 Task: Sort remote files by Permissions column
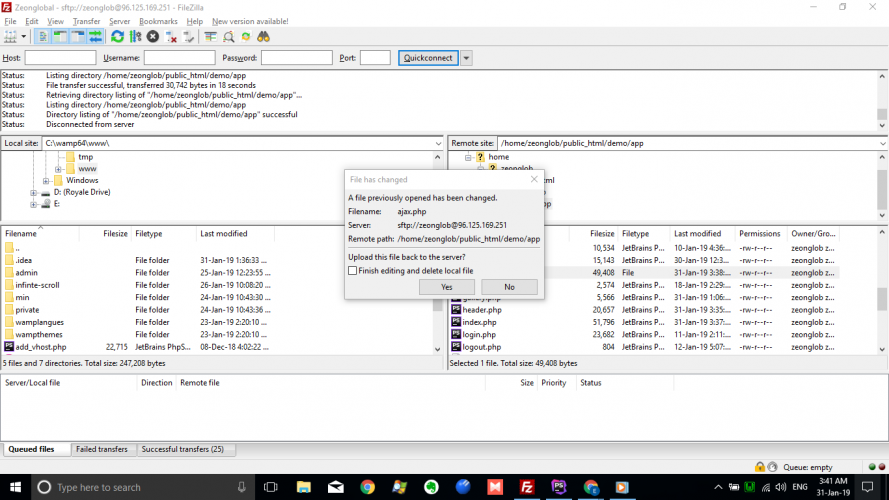(761, 234)
